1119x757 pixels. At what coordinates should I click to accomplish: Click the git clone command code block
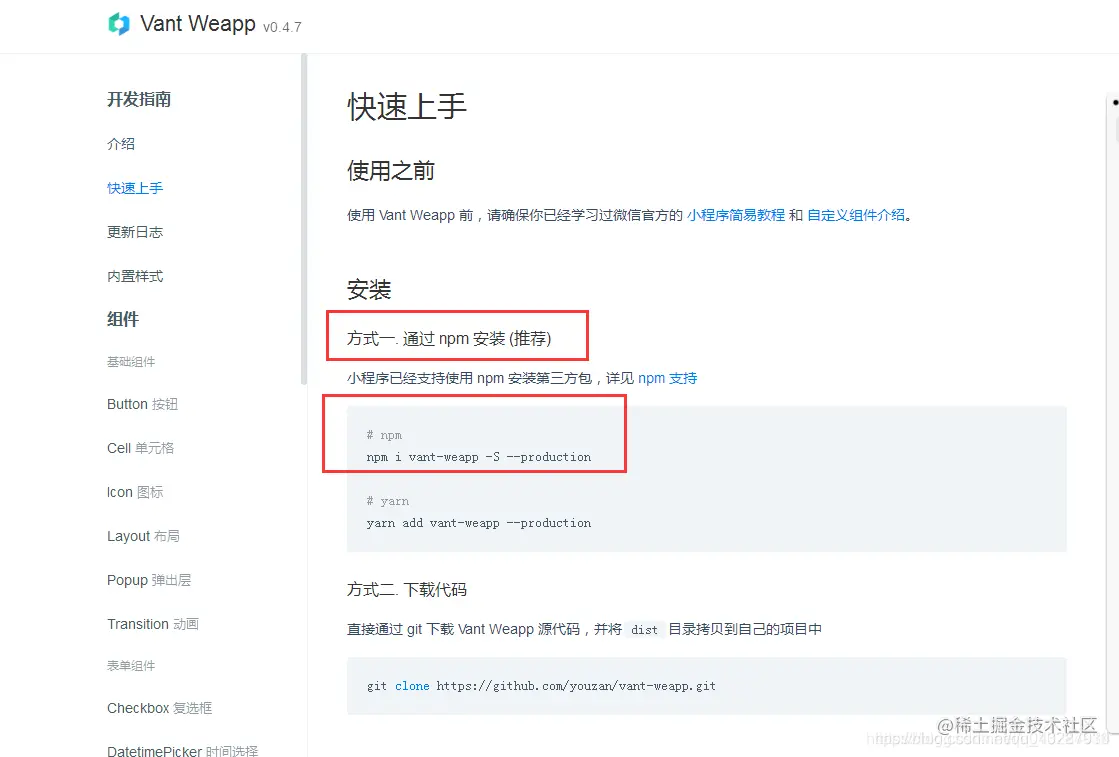pyautogui.click(x=707, y=686)
